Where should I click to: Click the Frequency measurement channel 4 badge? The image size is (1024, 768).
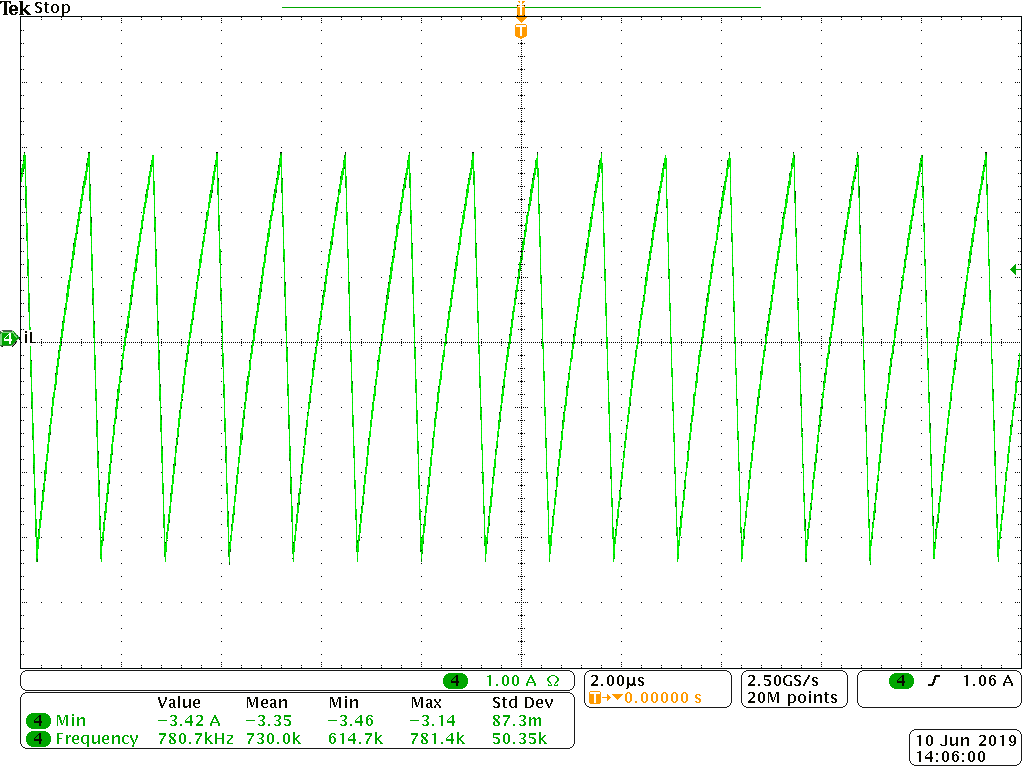click(38, 739)
